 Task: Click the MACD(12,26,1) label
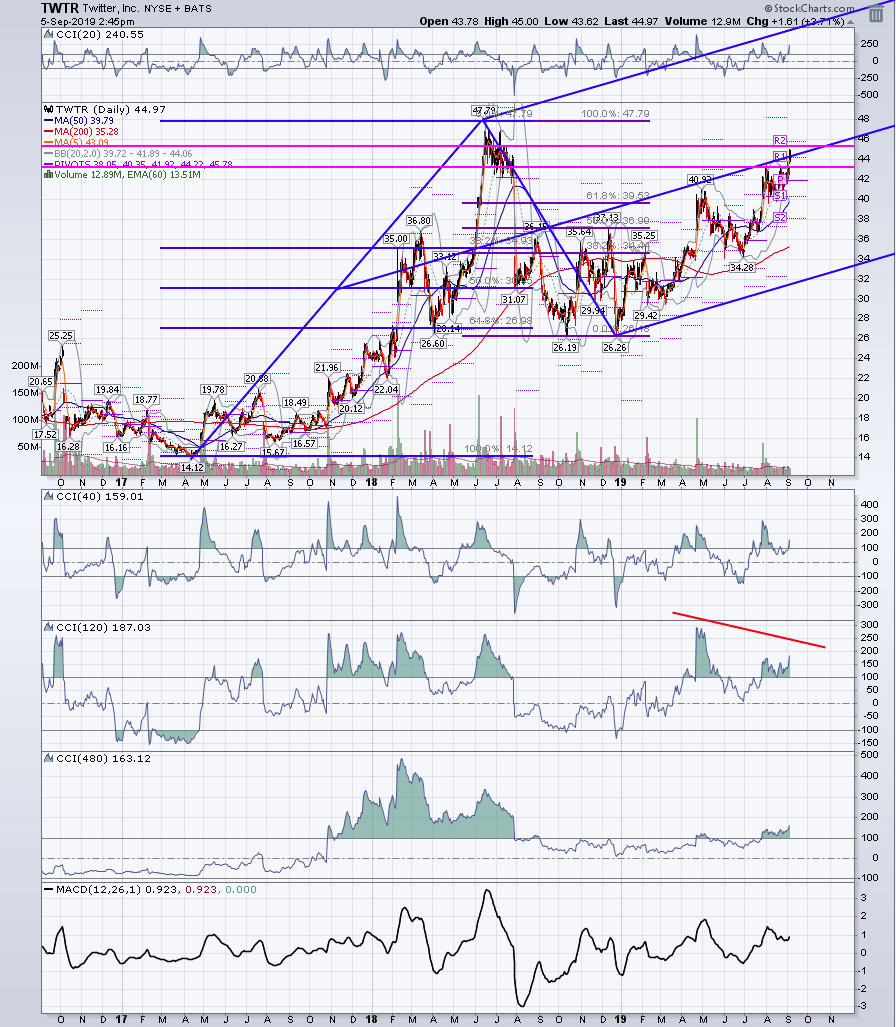click(x=100, y=889)
